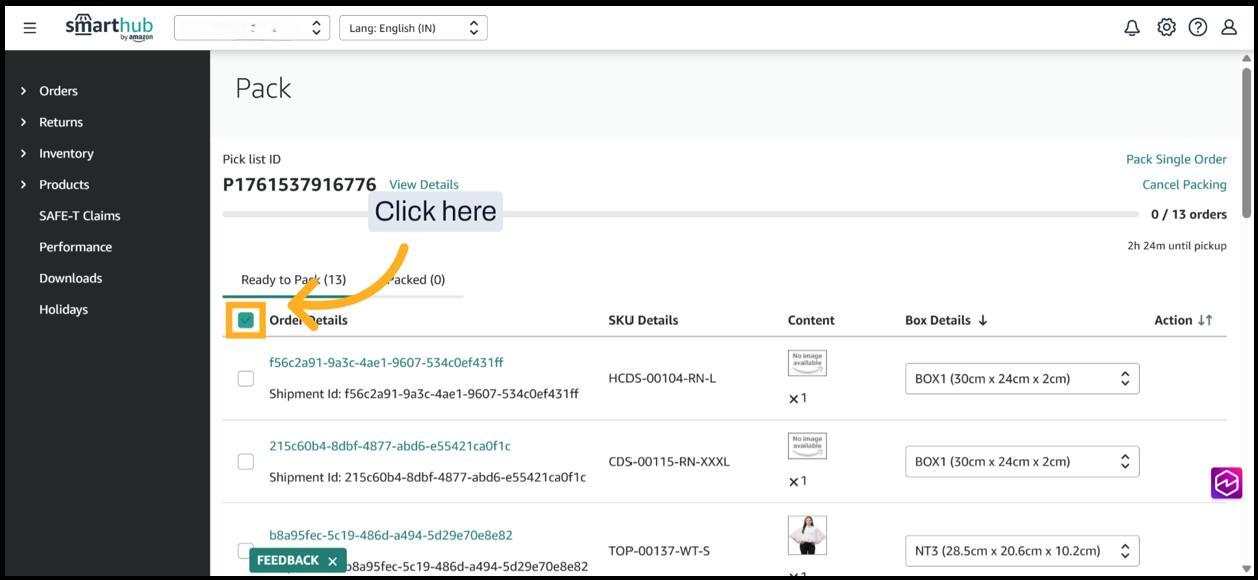Check the box for order 215c60b4
The width and height of the screenshot is (1258, 580).
tap(246, 462)
